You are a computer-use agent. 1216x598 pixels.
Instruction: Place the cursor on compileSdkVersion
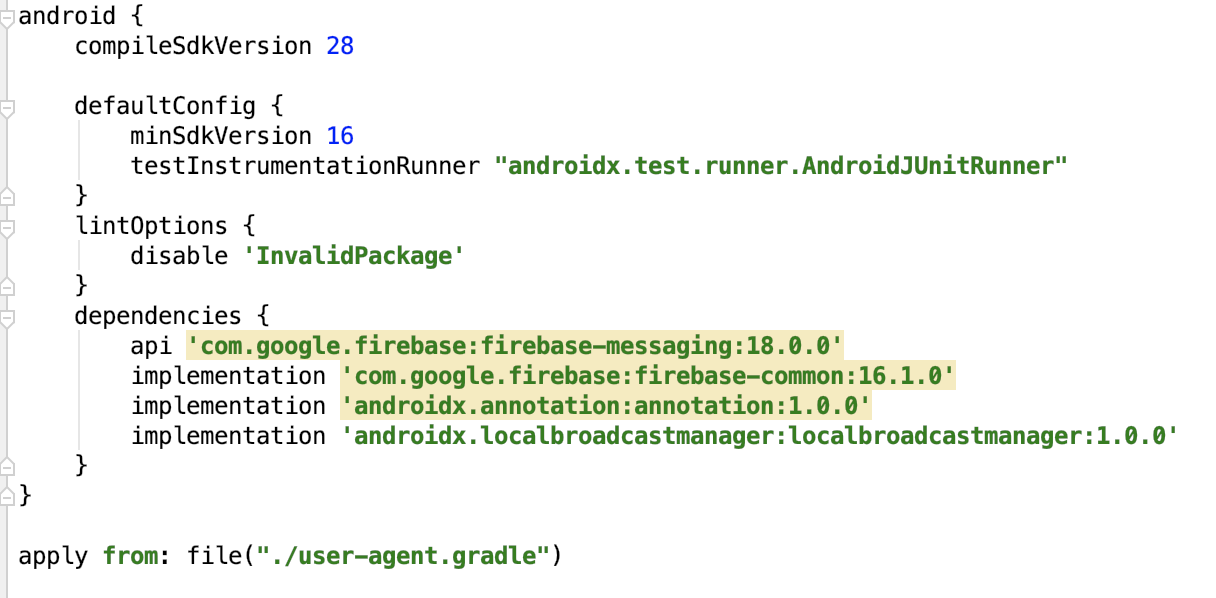pos(193,46)
